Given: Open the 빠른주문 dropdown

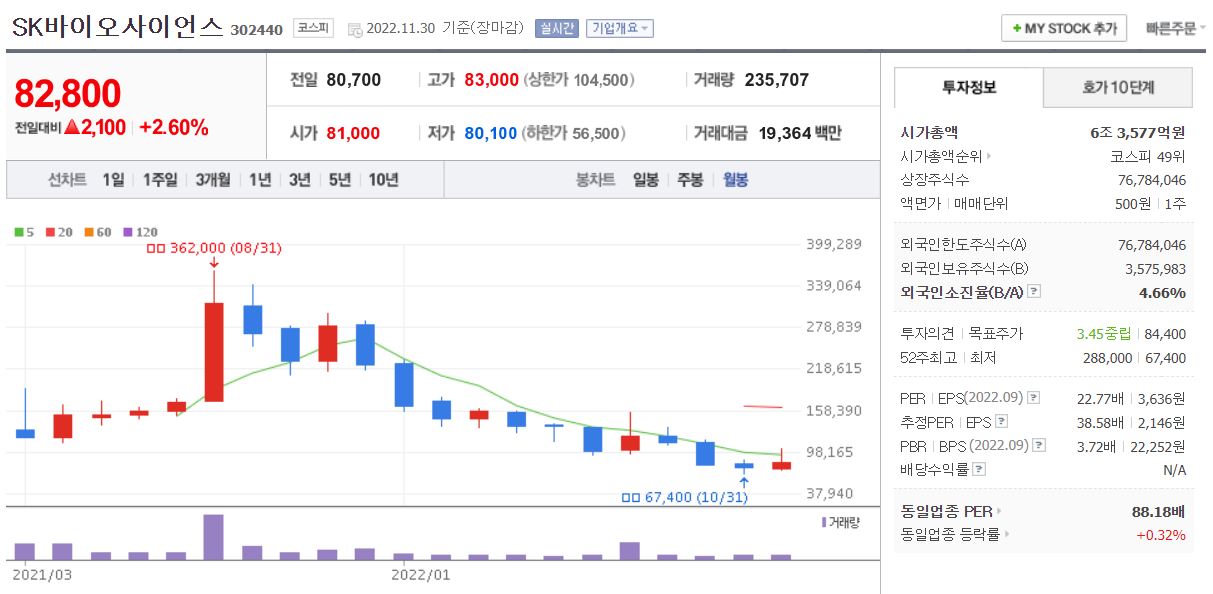Looking at the screenshot, I should [x=1175, y=28].
